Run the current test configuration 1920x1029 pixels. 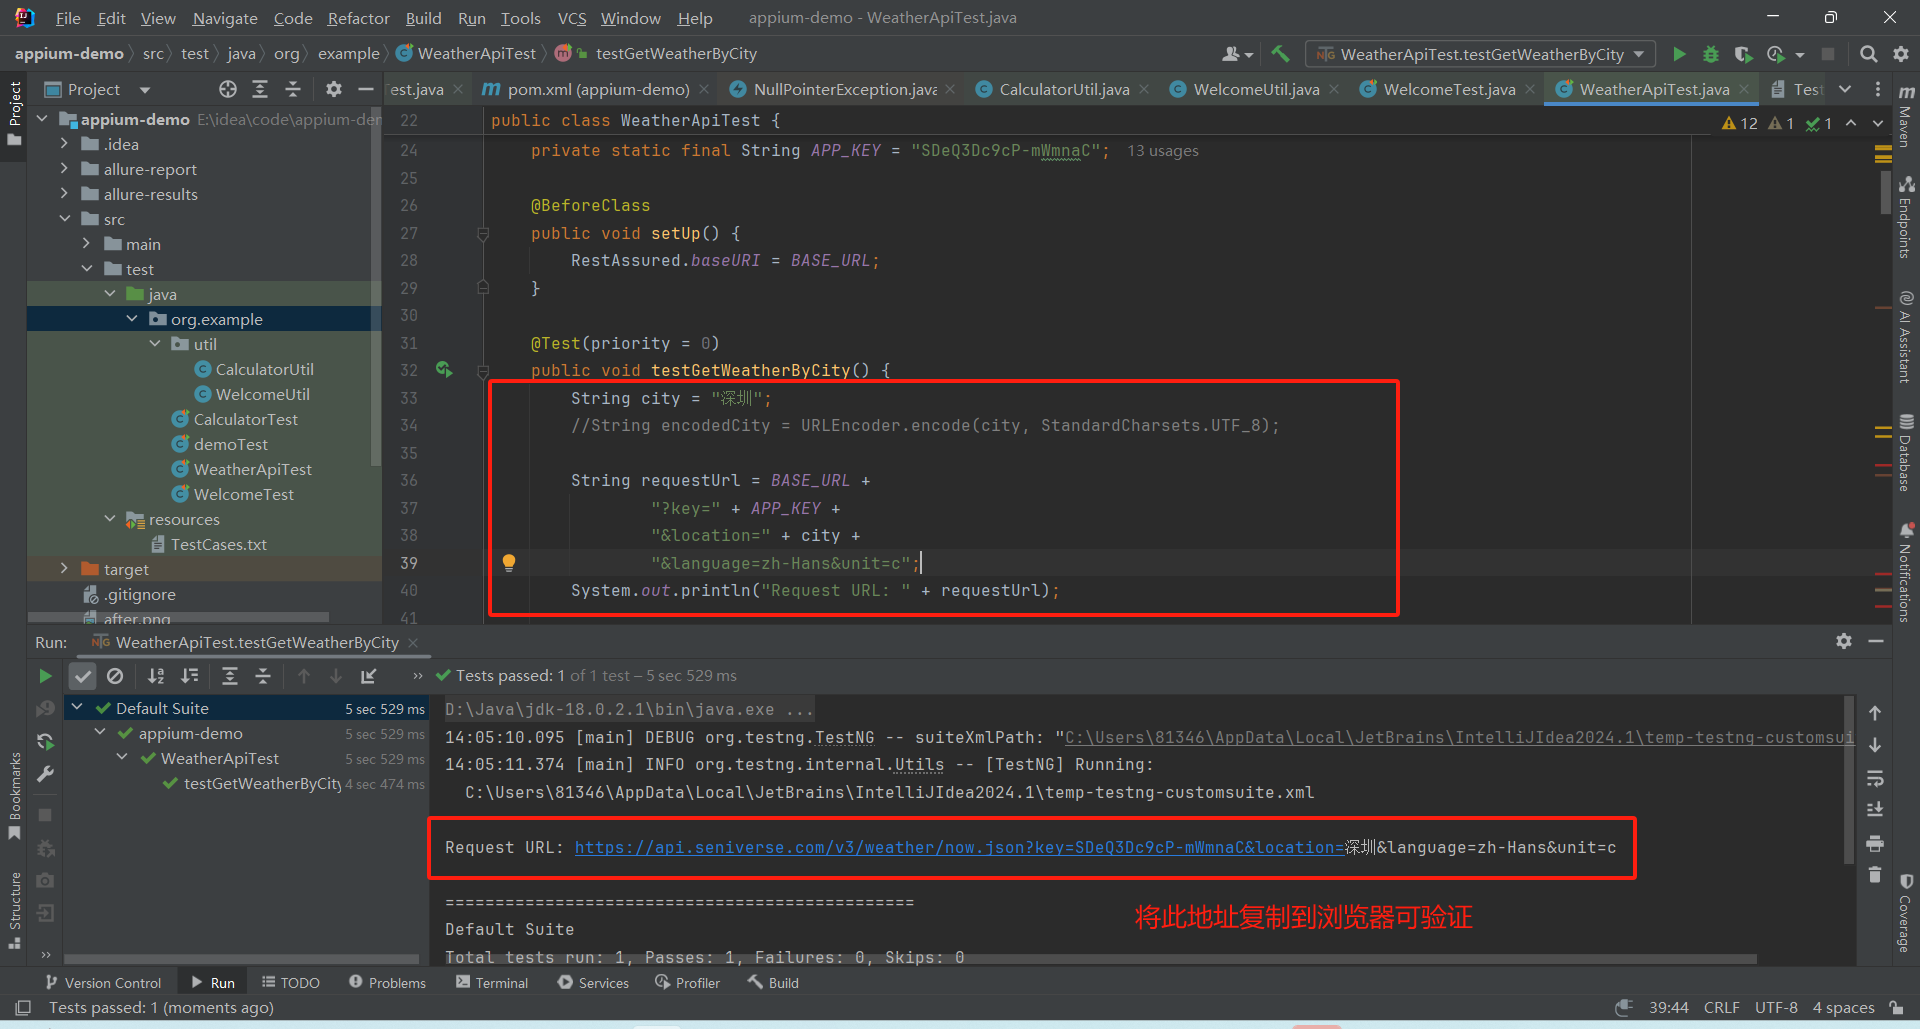point(1679,54)
